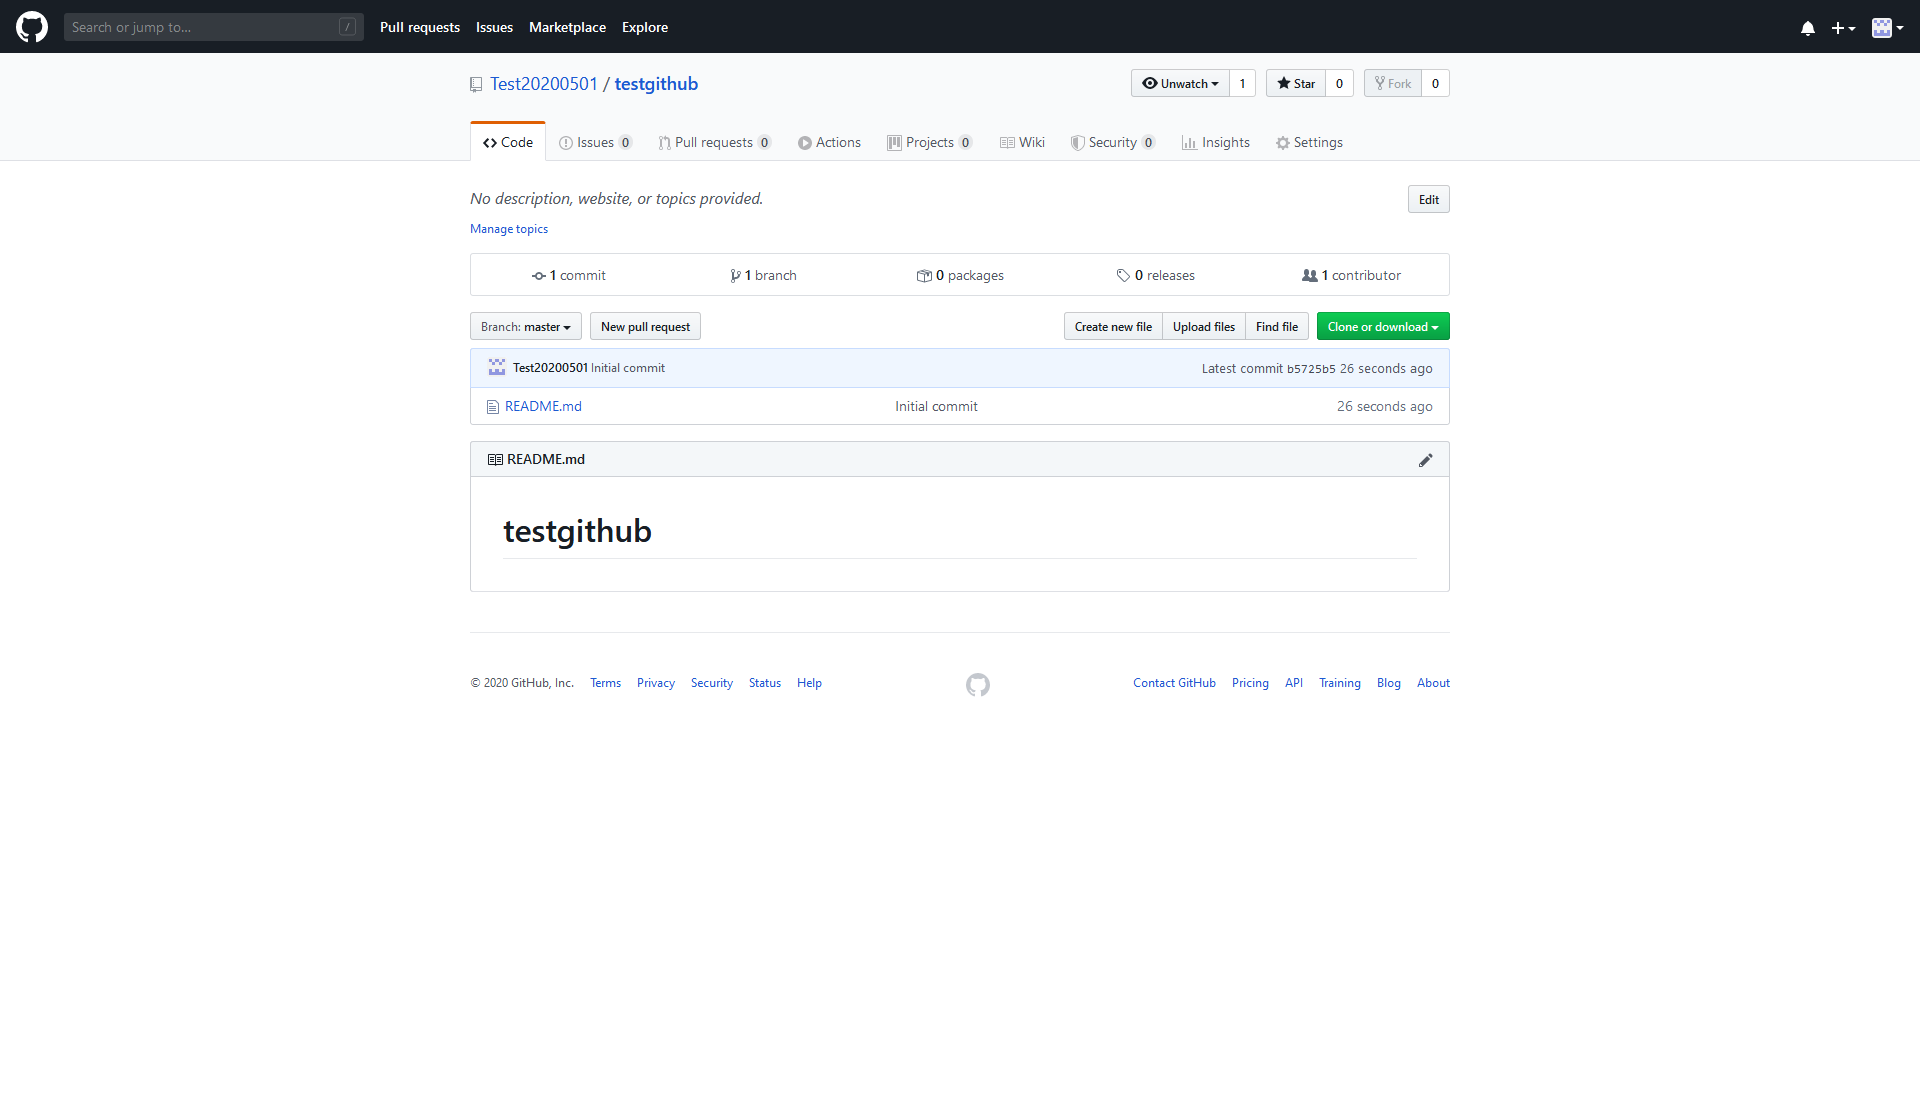This screenshot has height=1098, width=1920.
Task: Open footer Security link
Action: (x=712, y=683)
